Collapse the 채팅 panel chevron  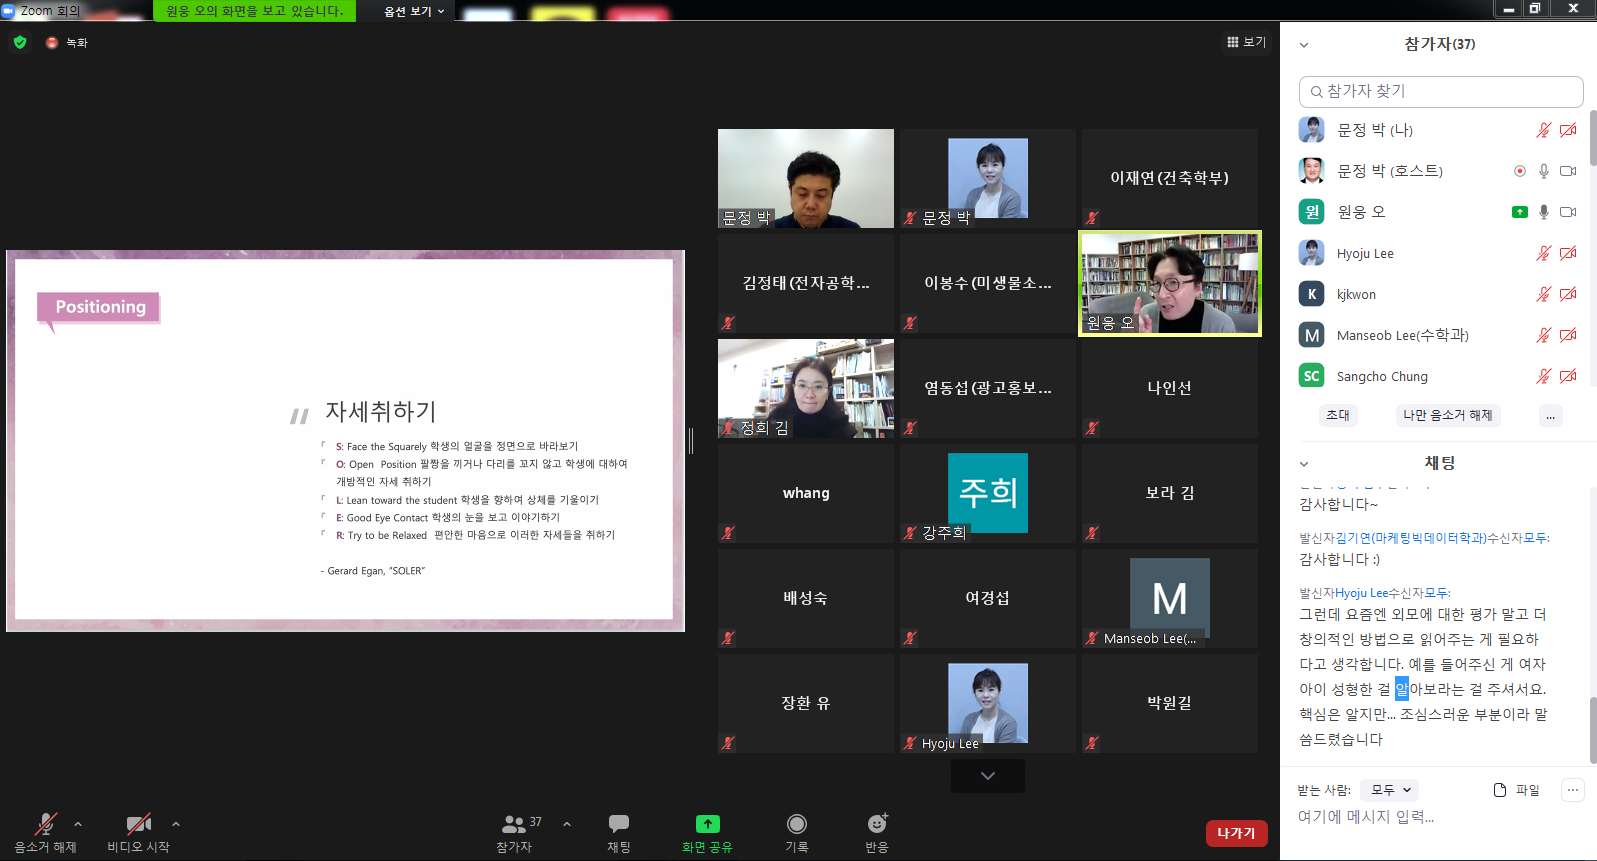pyautogui.click(x=1304, y=464)
